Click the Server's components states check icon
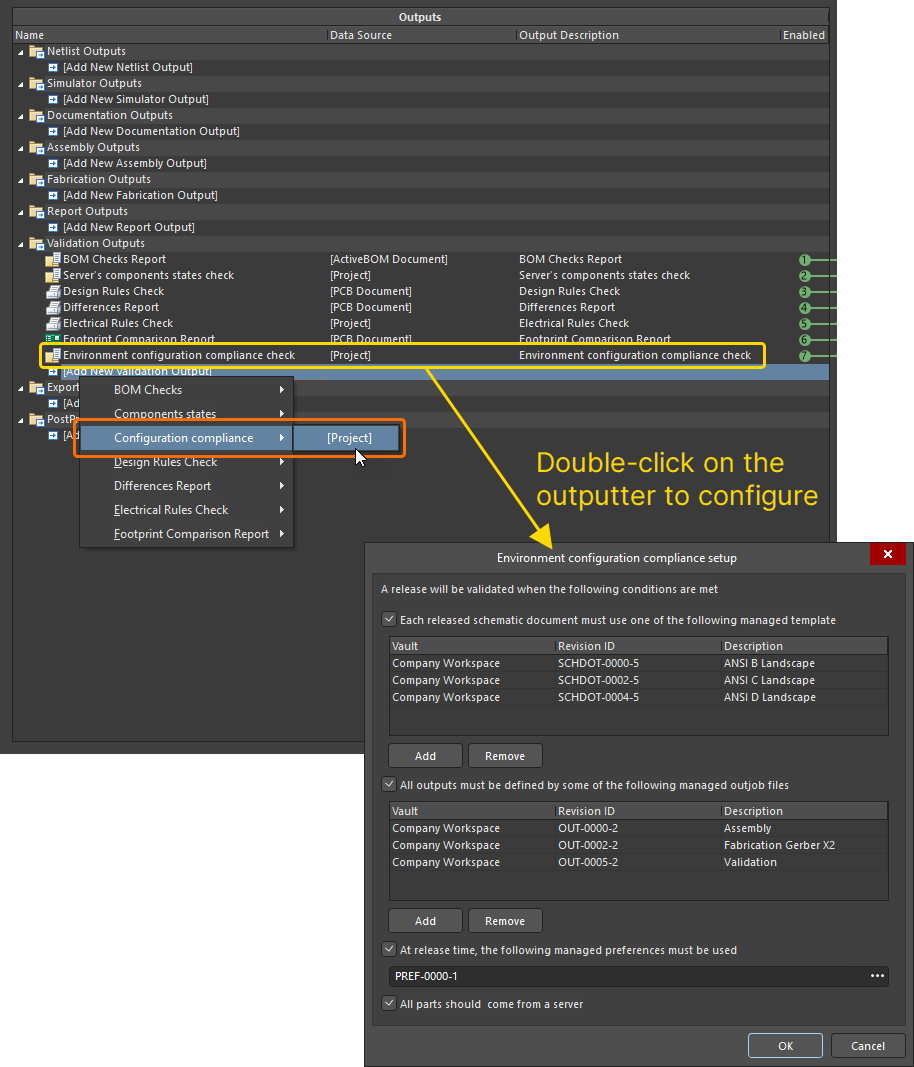Screen dimensions: 914x1067 (x=52, y=275)
